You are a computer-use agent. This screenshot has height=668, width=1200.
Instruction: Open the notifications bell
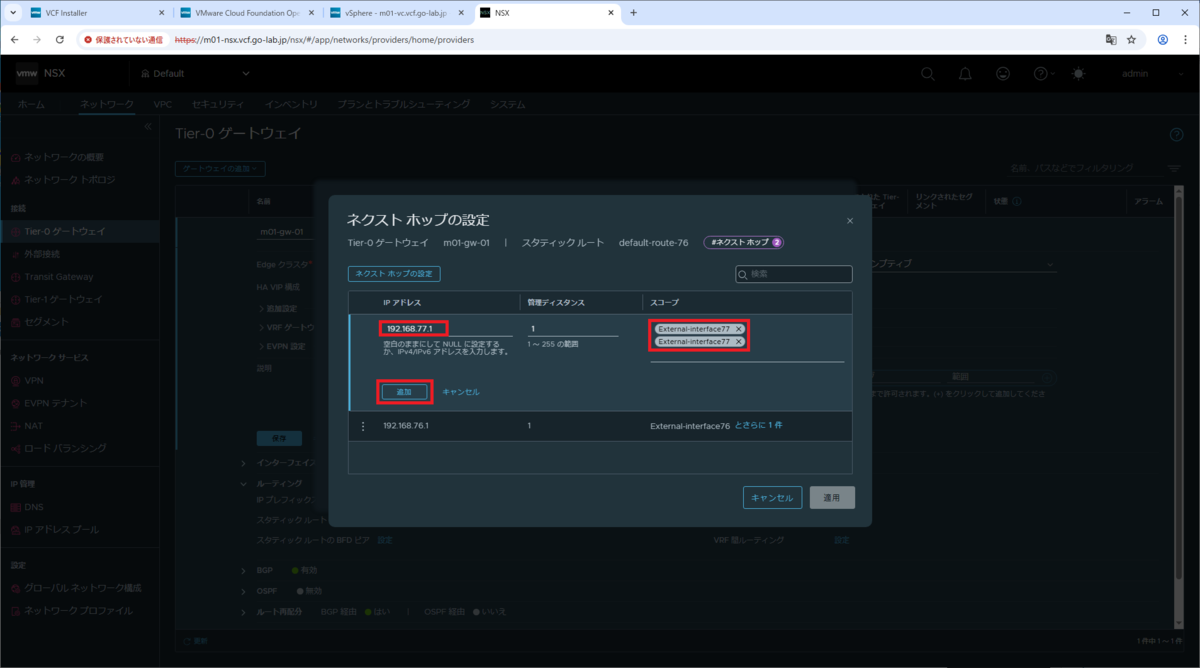click(x=965, y=74)
